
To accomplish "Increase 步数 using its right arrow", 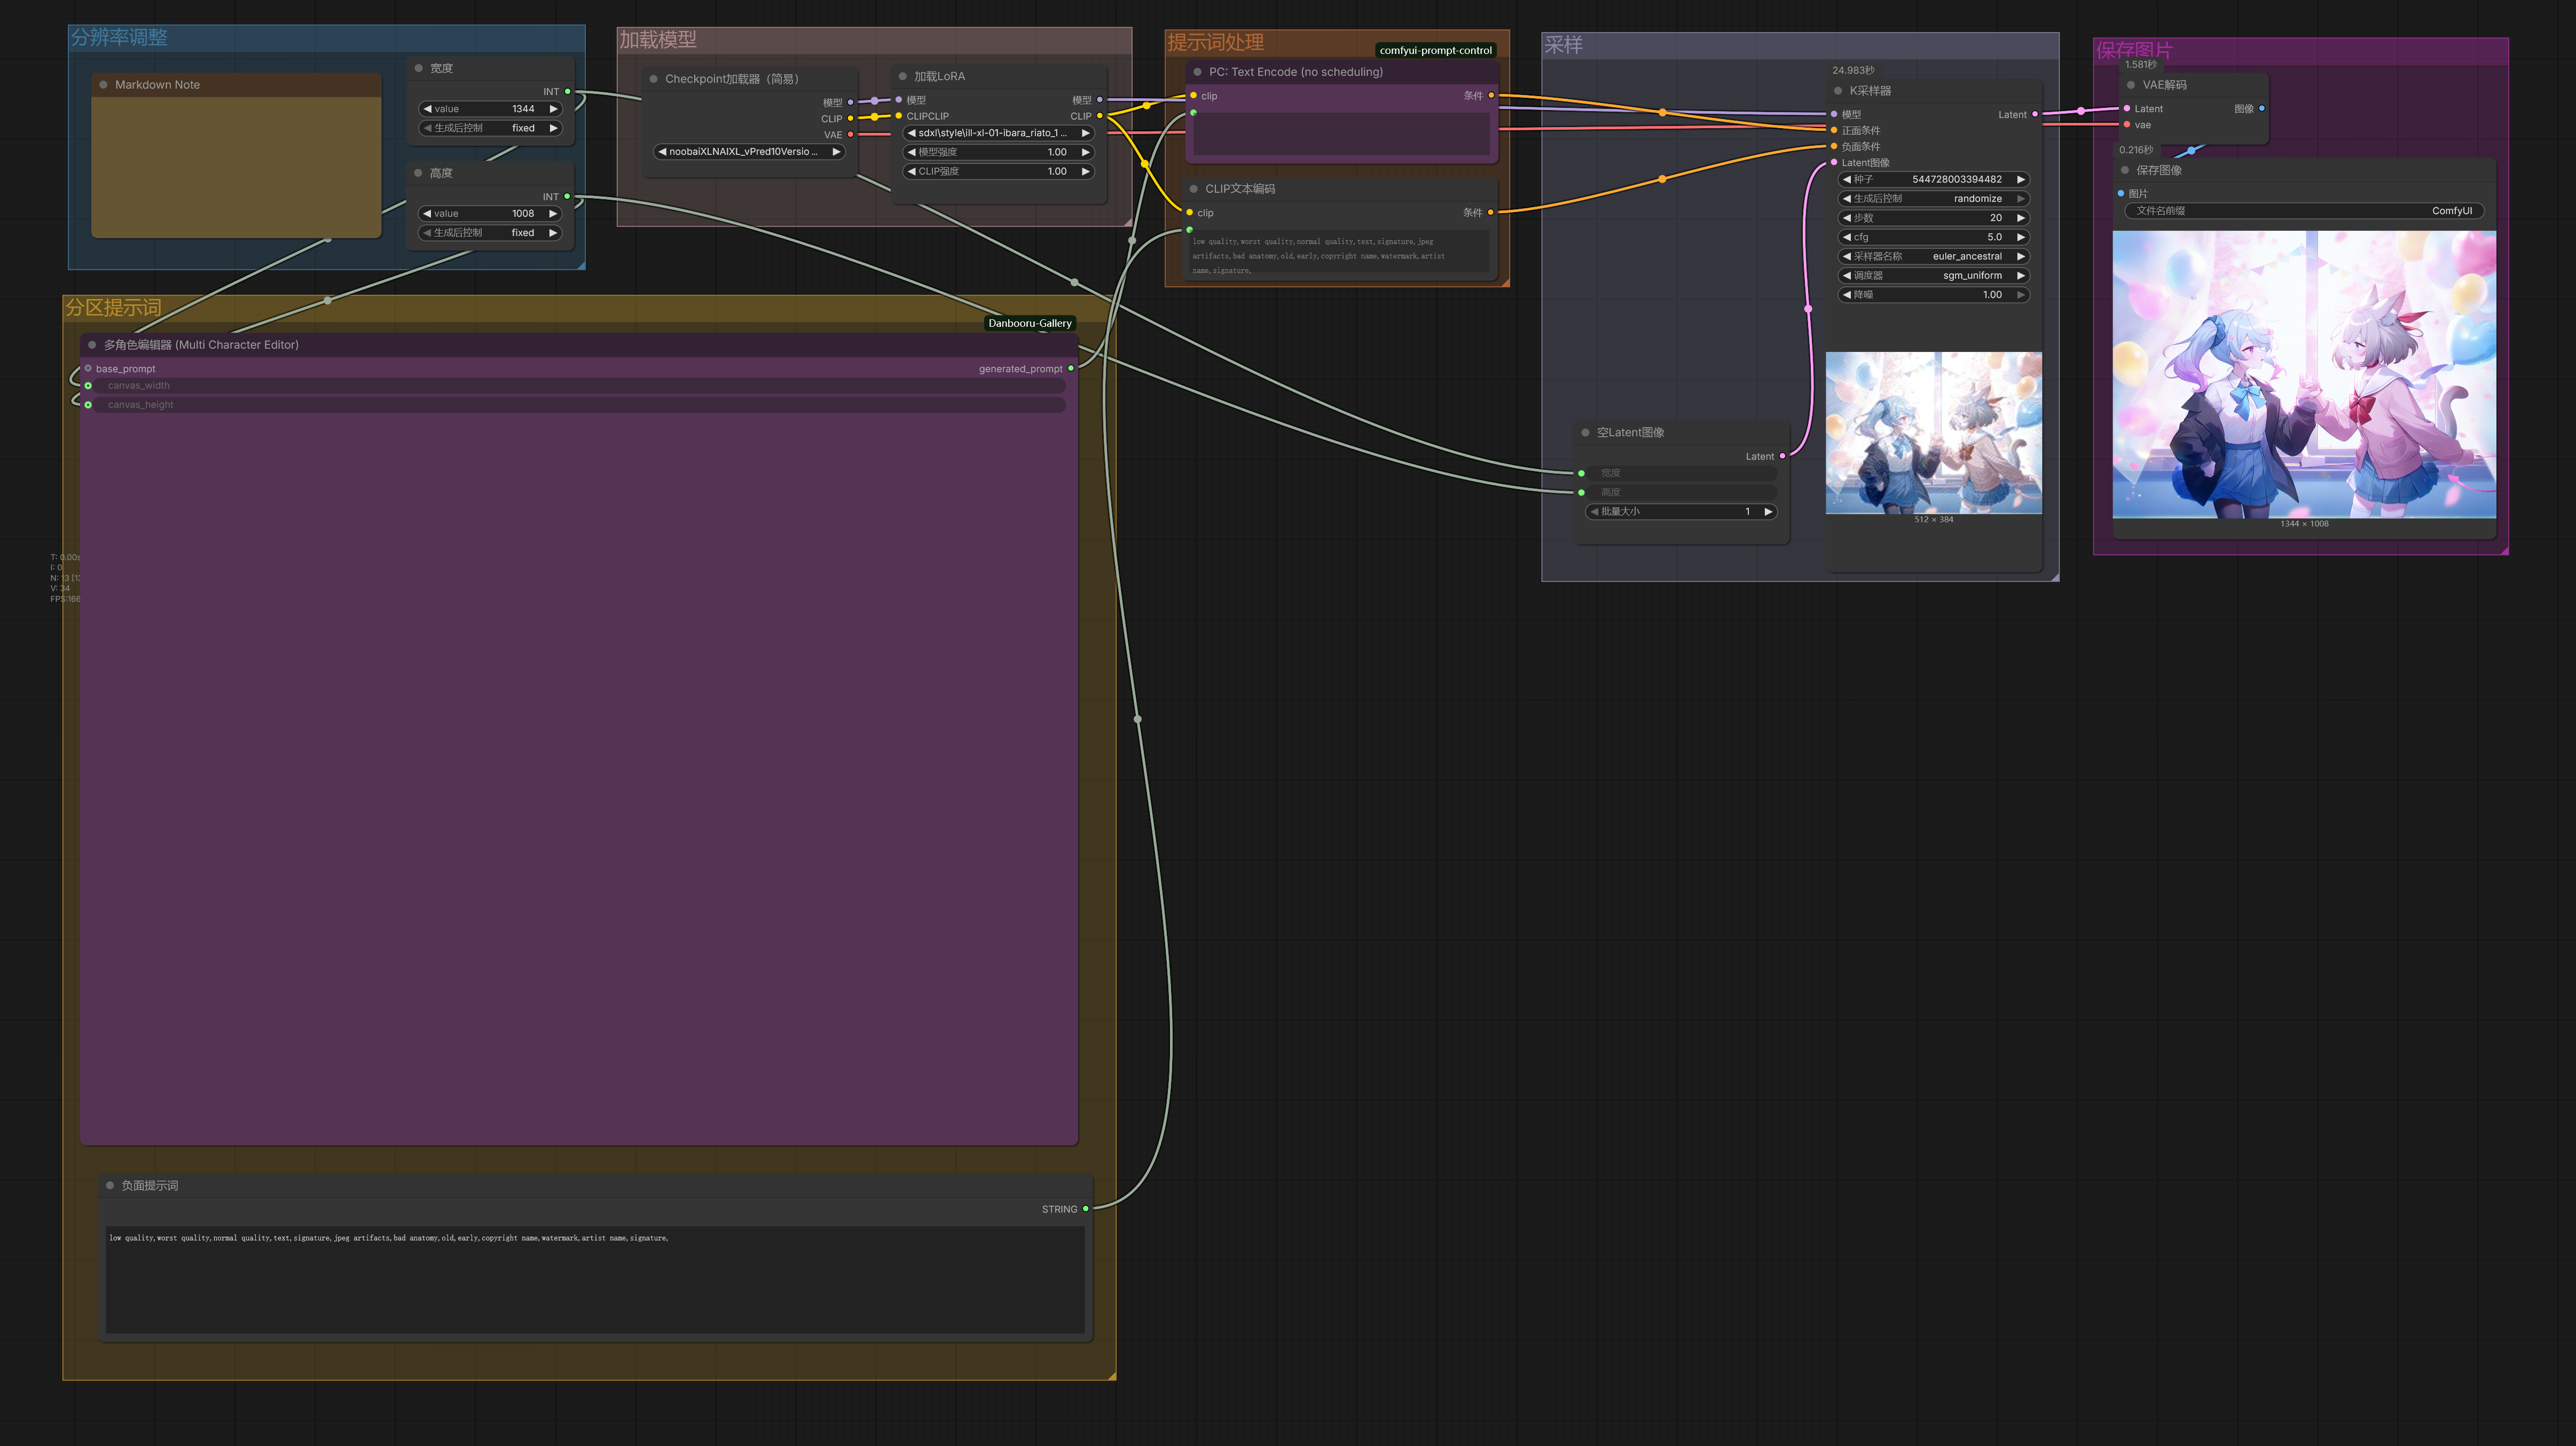I will pyautogui.click(x=2021, y=217).
